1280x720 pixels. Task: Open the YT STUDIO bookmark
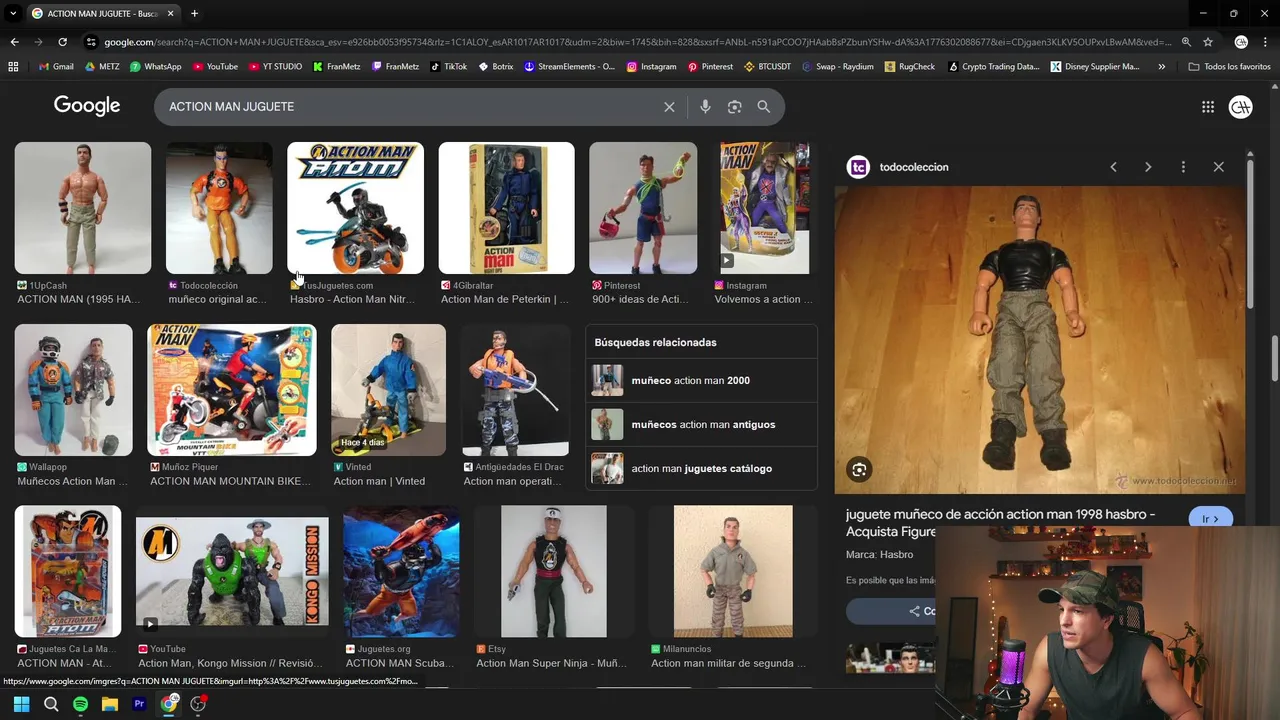pyautogui.click(x=275, y=67)
